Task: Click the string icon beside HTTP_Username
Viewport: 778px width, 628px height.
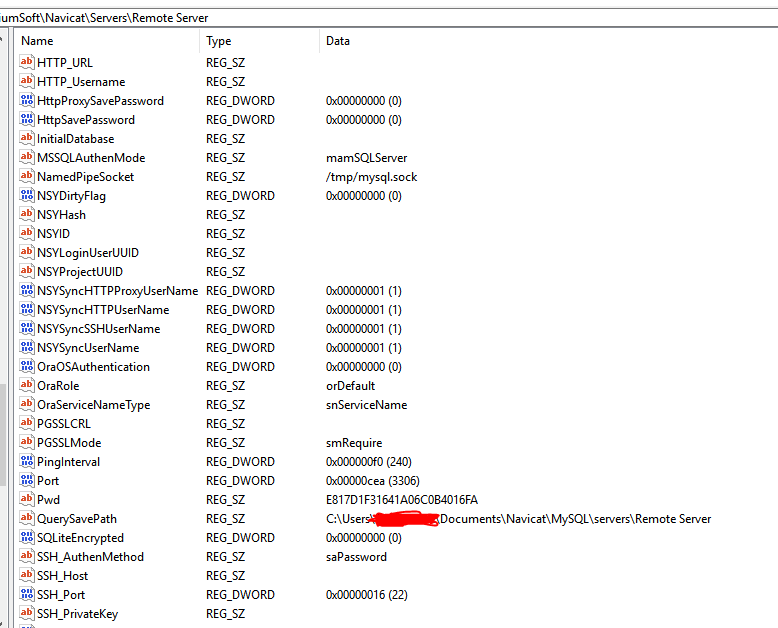Action: pyautogui.click(x=27, y=81)
